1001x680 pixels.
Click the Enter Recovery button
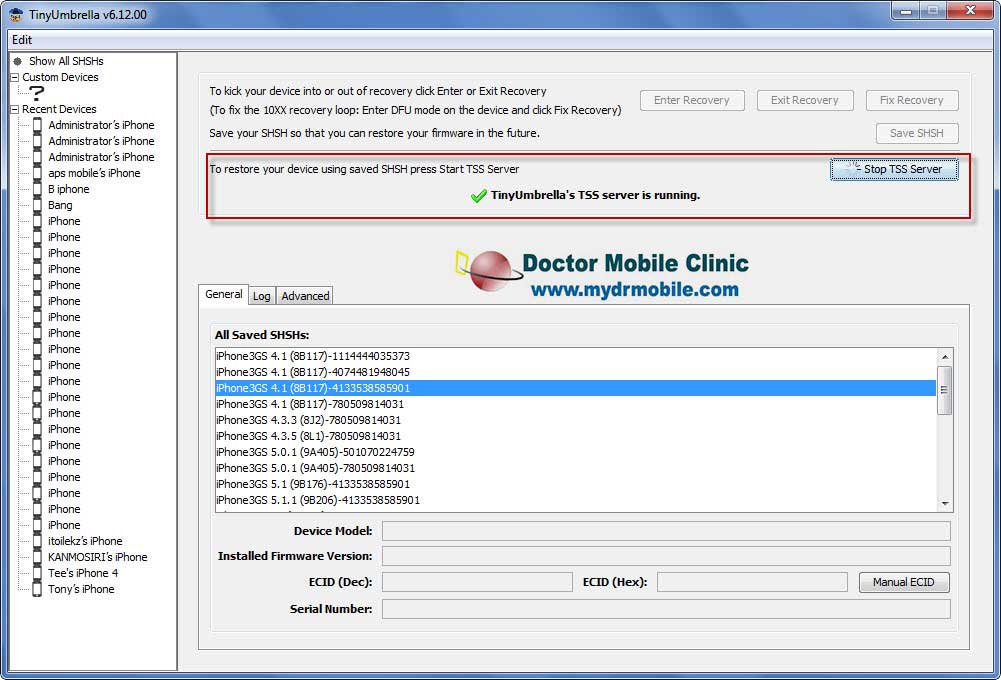pos(692,100)
